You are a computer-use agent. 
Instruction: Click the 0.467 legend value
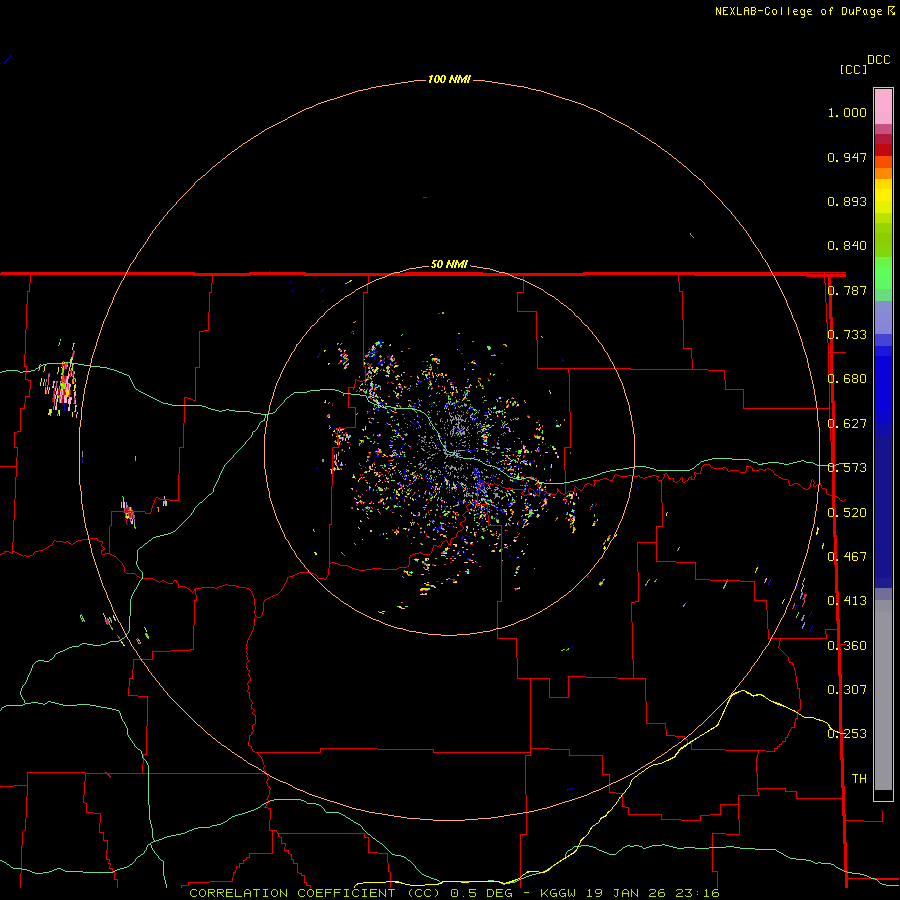click(x=847, y=557)
